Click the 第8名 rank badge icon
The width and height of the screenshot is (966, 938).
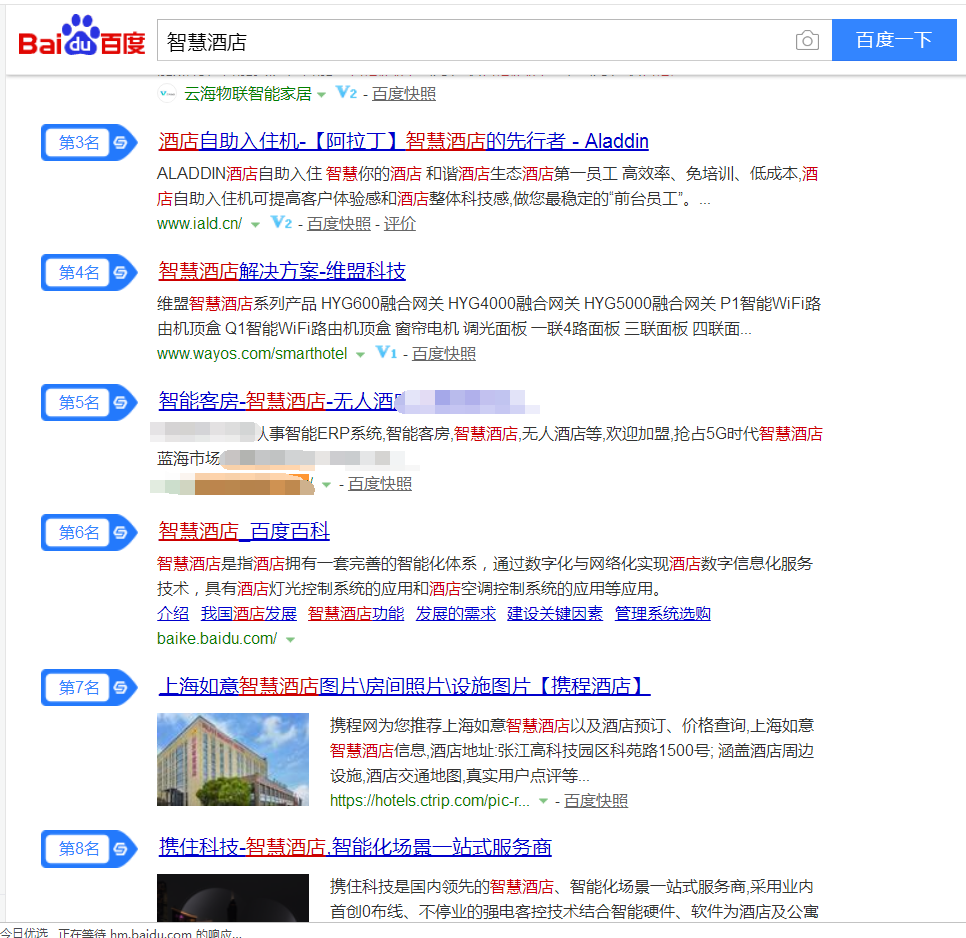pyautogui.click(x=89, y=849)
